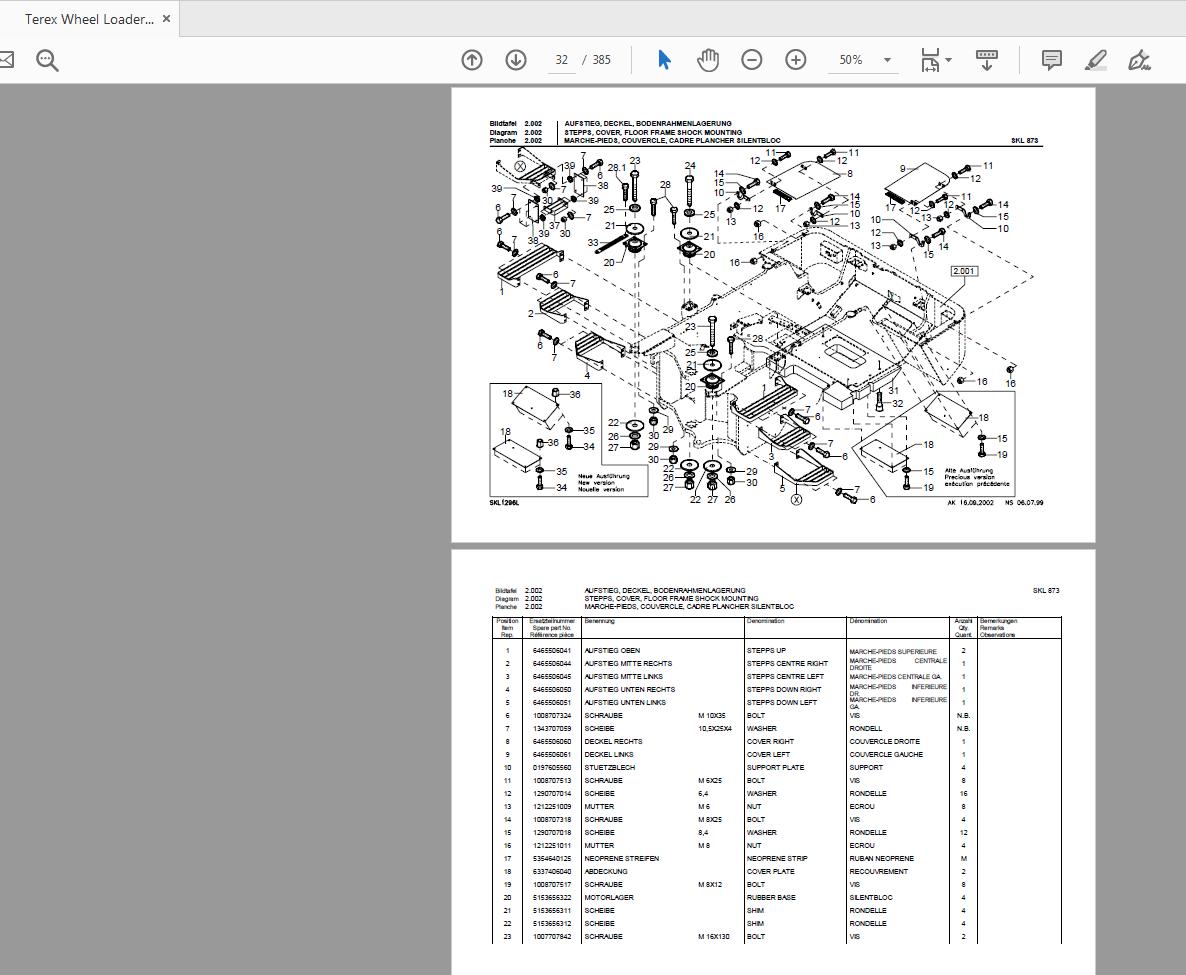Click RUBBER BASE denomination in row 20
1186x975 pixels.
(x=771, y=898)
